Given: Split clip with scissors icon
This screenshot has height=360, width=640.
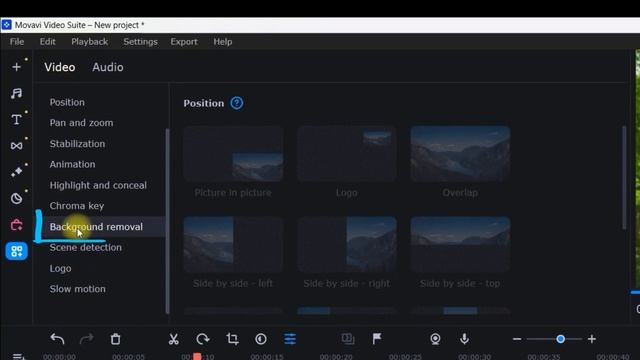Looking at the screenshot, I should (173, 339).
